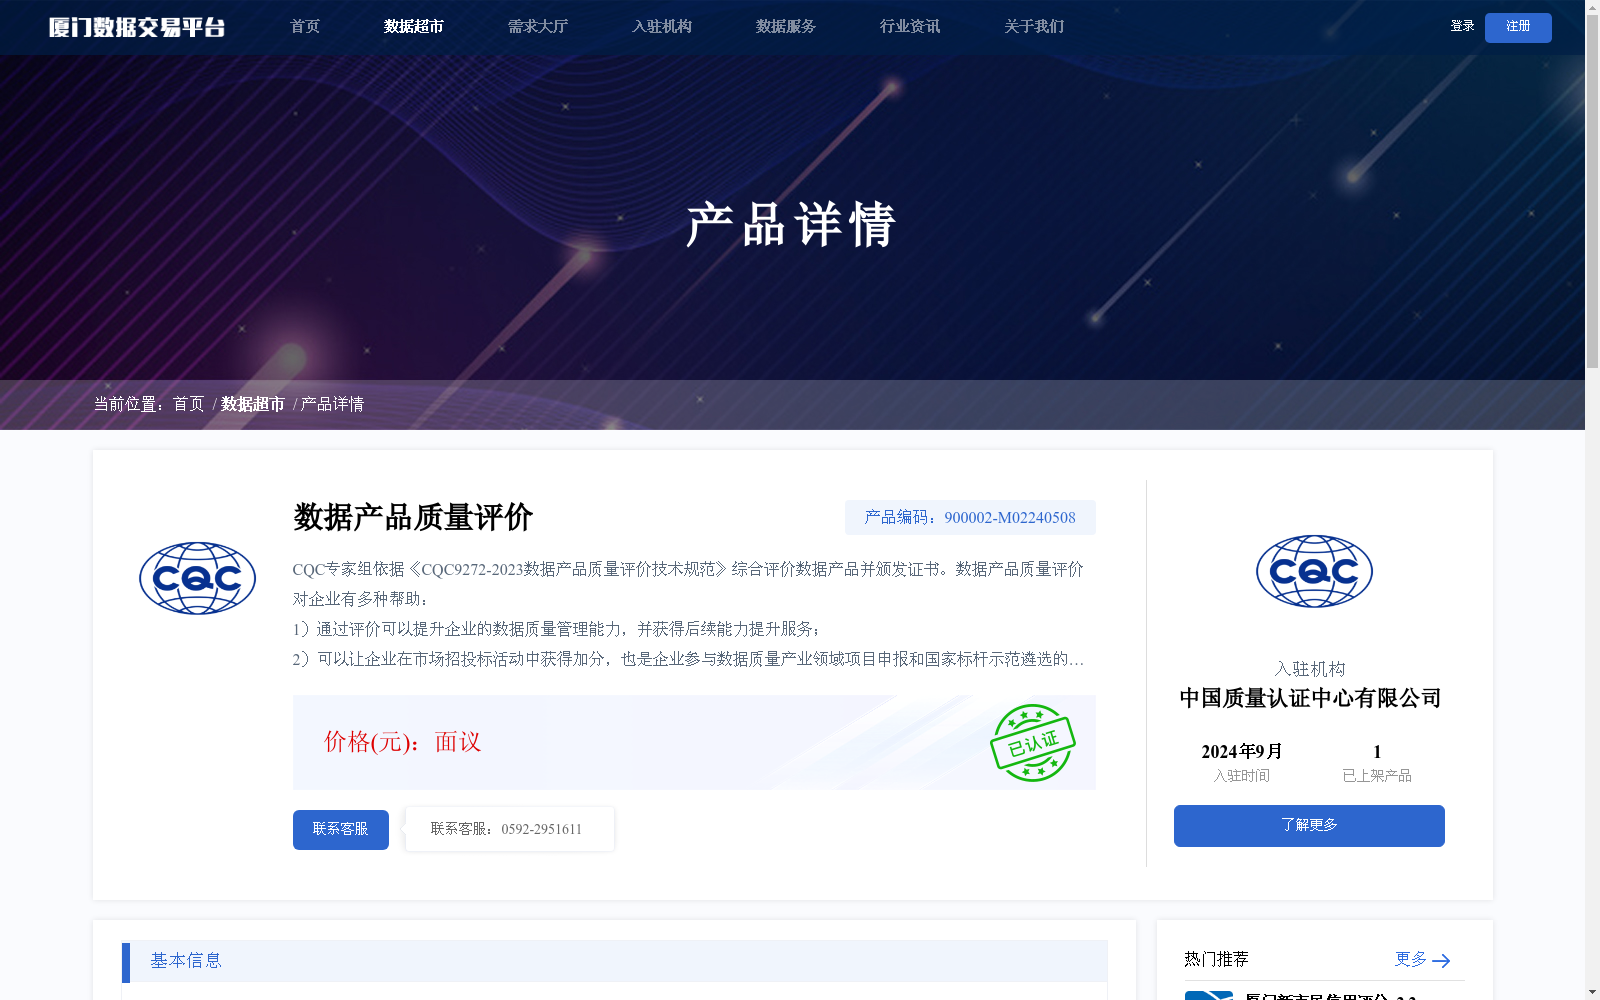Click the customer service number 0592-2951611
The image size is (1600, 1000).
pyautogui.click(x=541, y=829)
